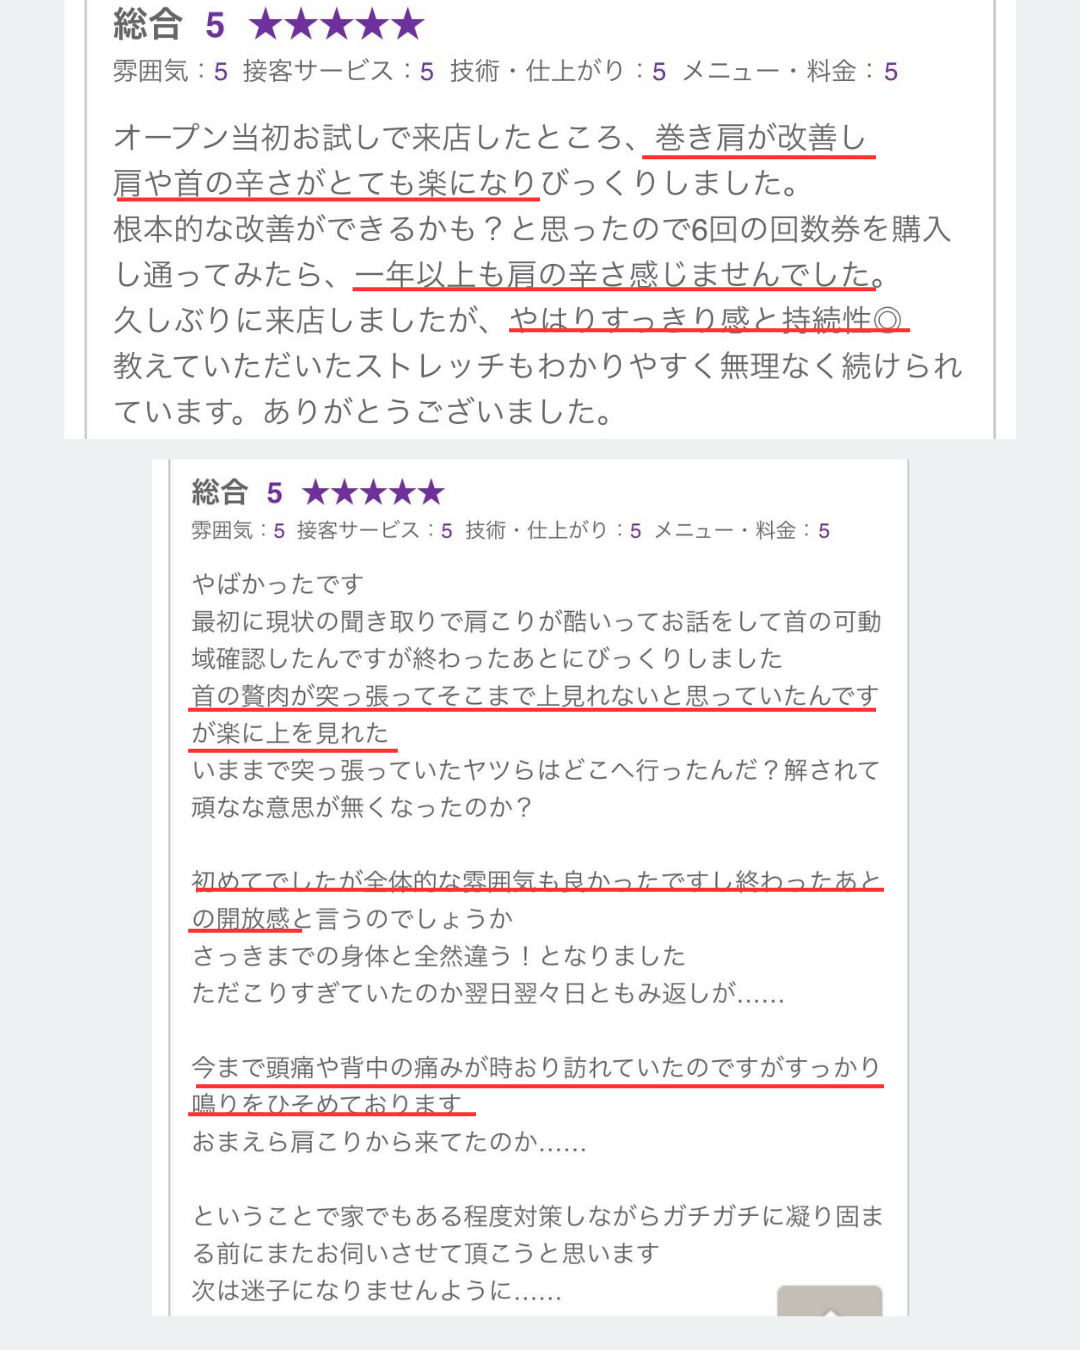1080x1350 pixels.
Task: Click the やばかったです line in the second review
Action: tap(278, 584)
